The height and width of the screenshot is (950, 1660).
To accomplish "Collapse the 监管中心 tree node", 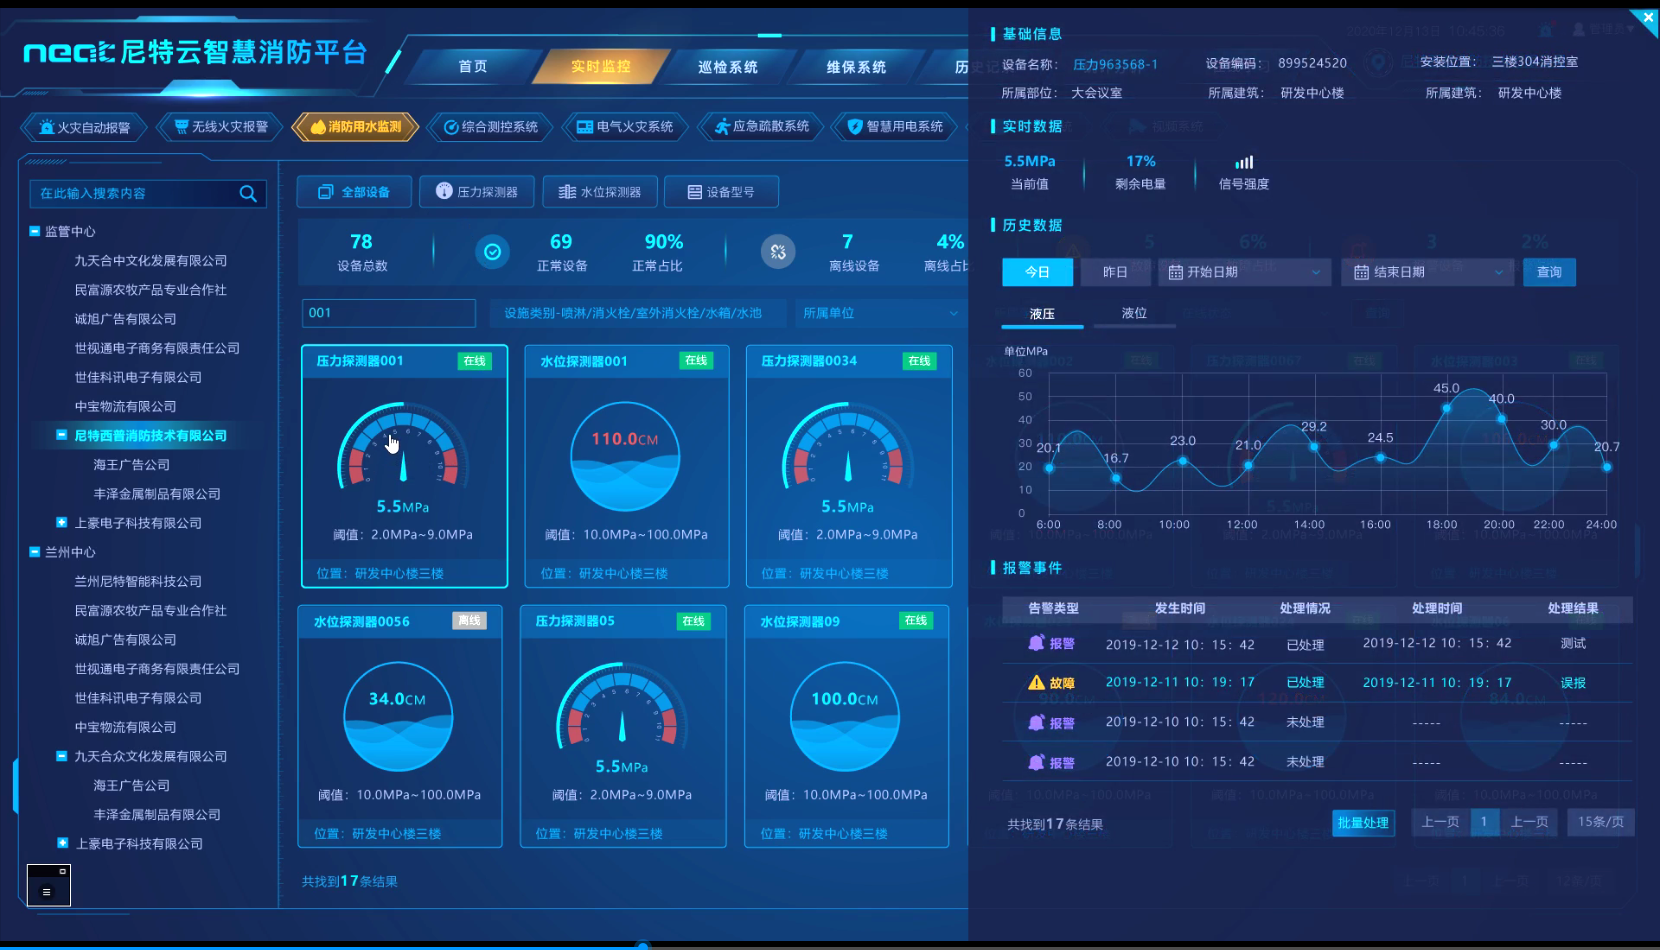I will tap(35, 231).
